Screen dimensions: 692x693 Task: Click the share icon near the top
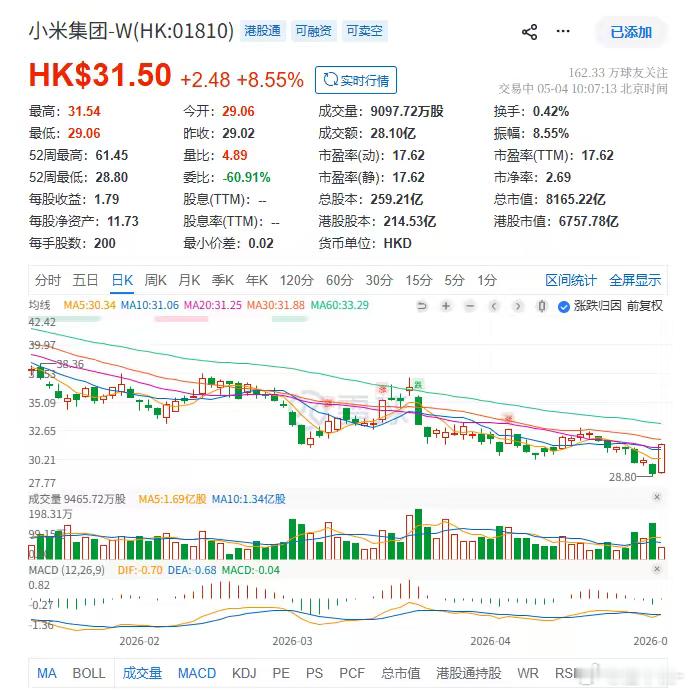[x=529, y=32]
